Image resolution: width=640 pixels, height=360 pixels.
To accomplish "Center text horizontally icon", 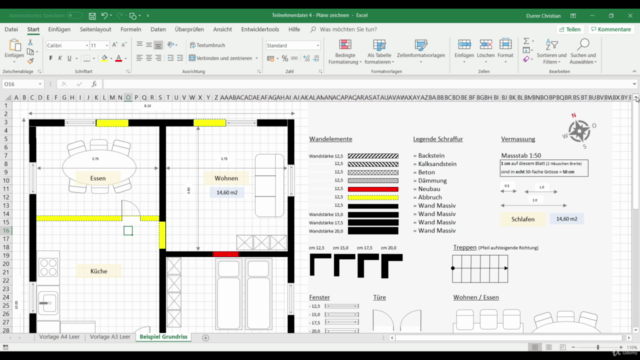I will pos(149,58).
